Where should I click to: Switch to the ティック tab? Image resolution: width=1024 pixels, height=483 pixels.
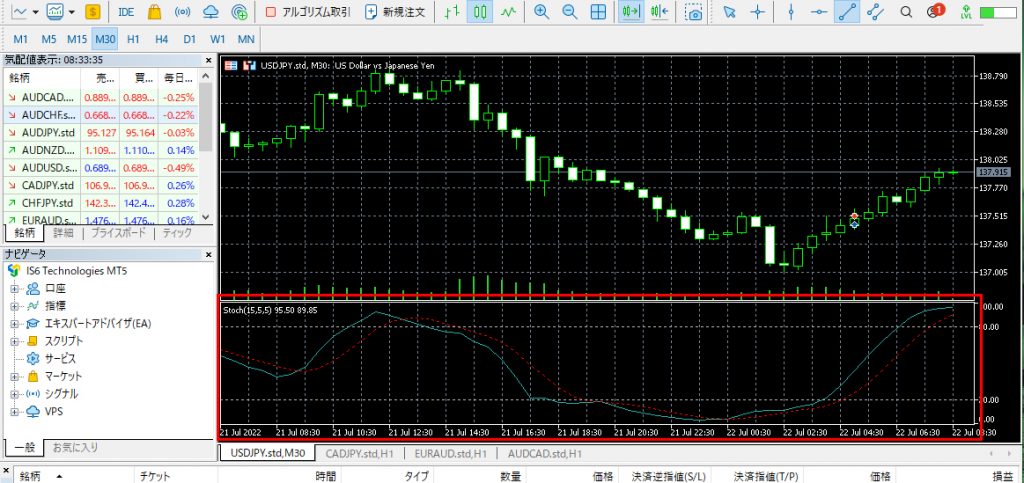coord(177,232)
